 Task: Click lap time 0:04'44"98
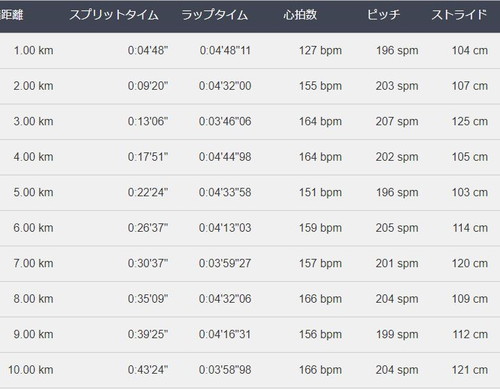(225, 157)
